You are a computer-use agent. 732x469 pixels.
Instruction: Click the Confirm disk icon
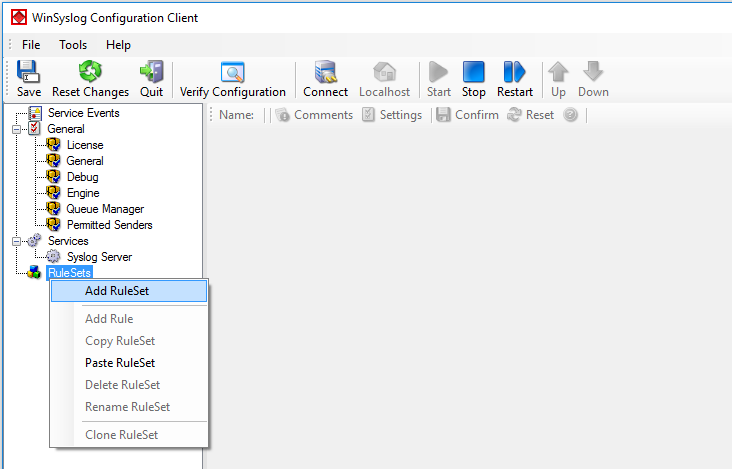(443, 115)
